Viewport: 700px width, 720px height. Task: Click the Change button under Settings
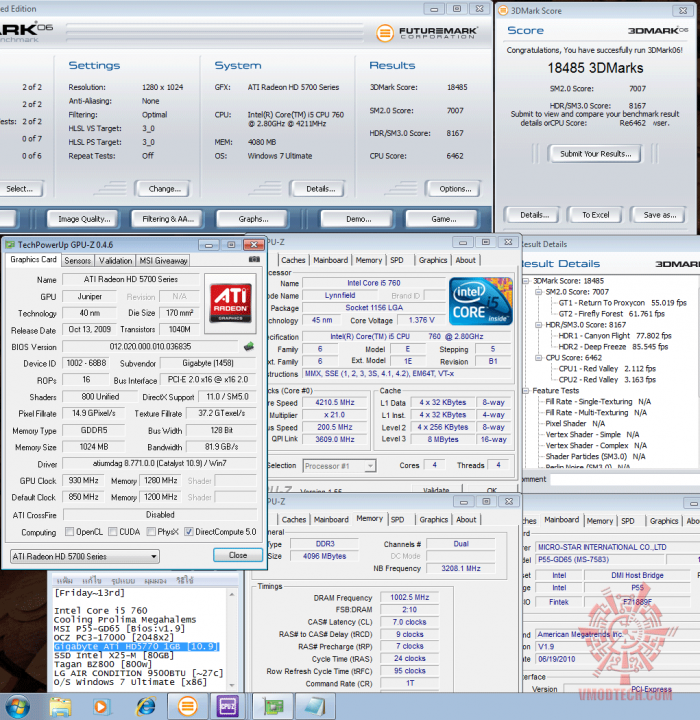164,189
